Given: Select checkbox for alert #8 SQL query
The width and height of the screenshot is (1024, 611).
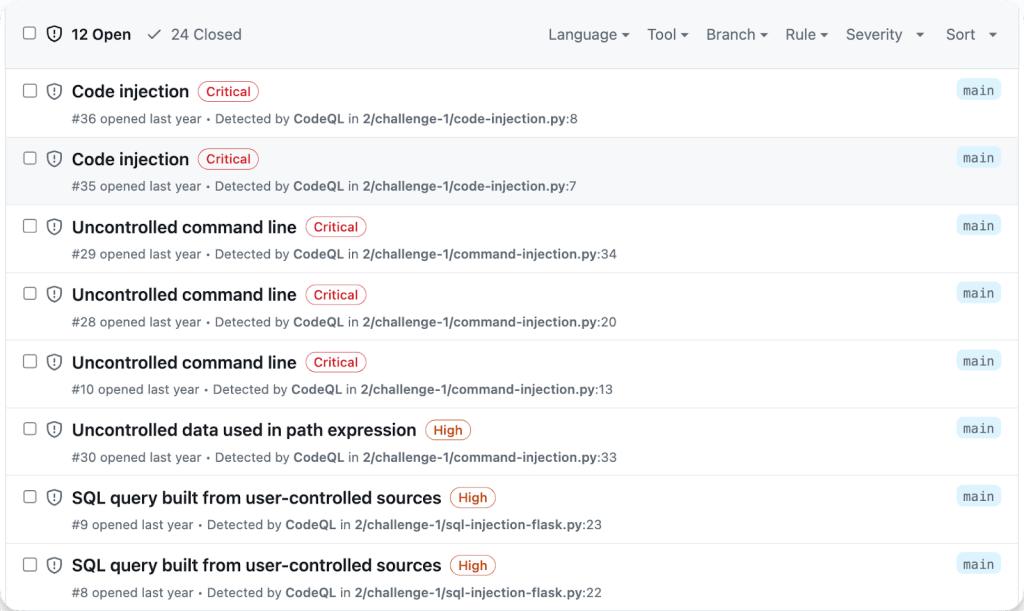Looking at the screenshot, I should [29, 564].
